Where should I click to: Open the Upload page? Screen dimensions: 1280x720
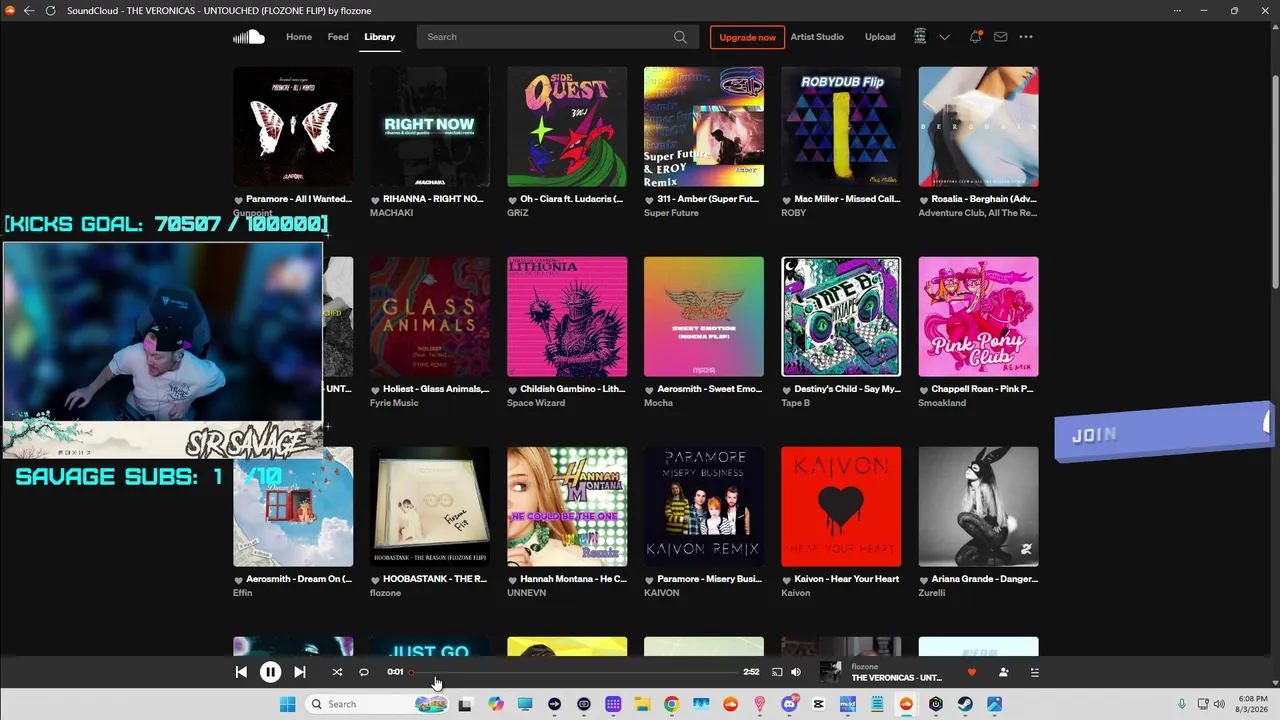[880, 37]
